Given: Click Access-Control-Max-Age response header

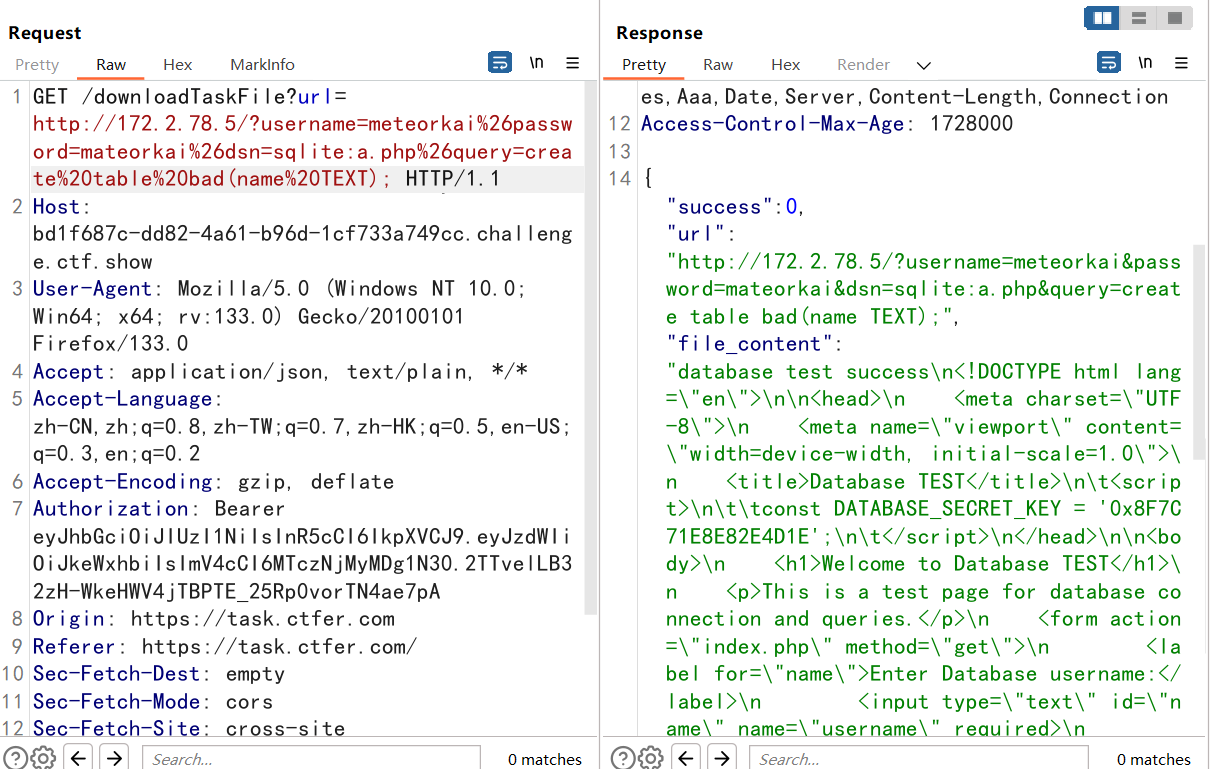Looking at the screenshot, I should [827, 124].
